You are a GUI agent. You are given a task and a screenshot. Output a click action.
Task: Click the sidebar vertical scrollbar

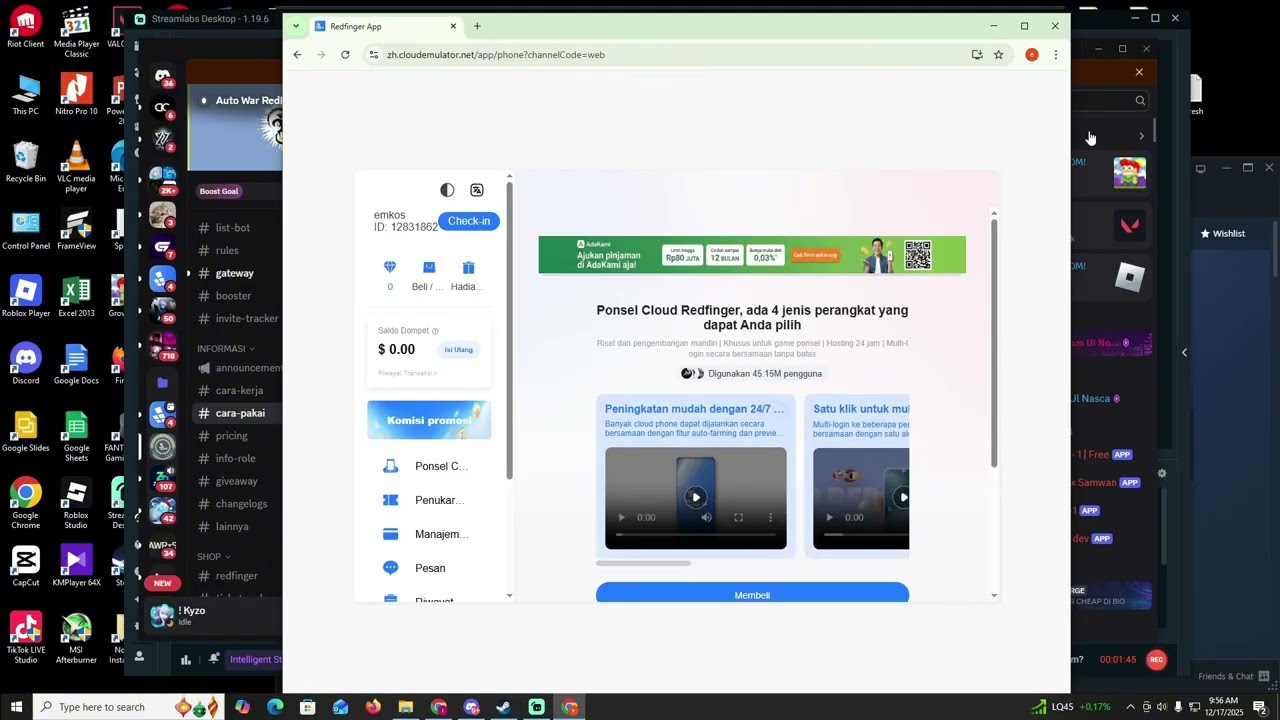pyautogui.click(x=509, y=330)
